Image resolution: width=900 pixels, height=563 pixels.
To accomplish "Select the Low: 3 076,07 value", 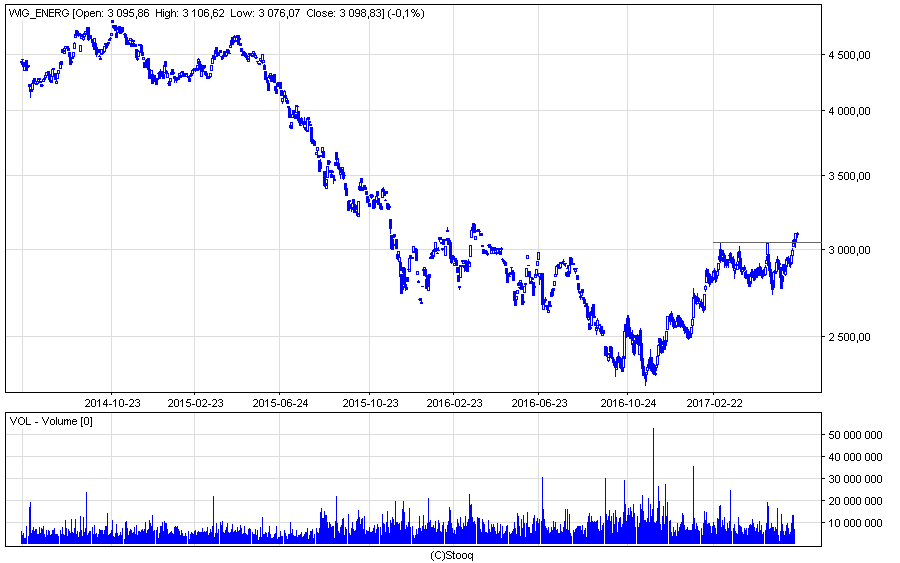I will tap(264, 13).
